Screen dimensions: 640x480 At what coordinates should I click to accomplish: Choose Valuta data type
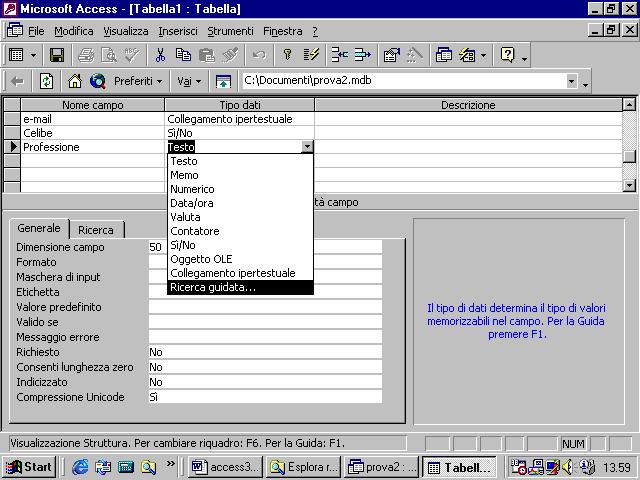coord(240,217)
